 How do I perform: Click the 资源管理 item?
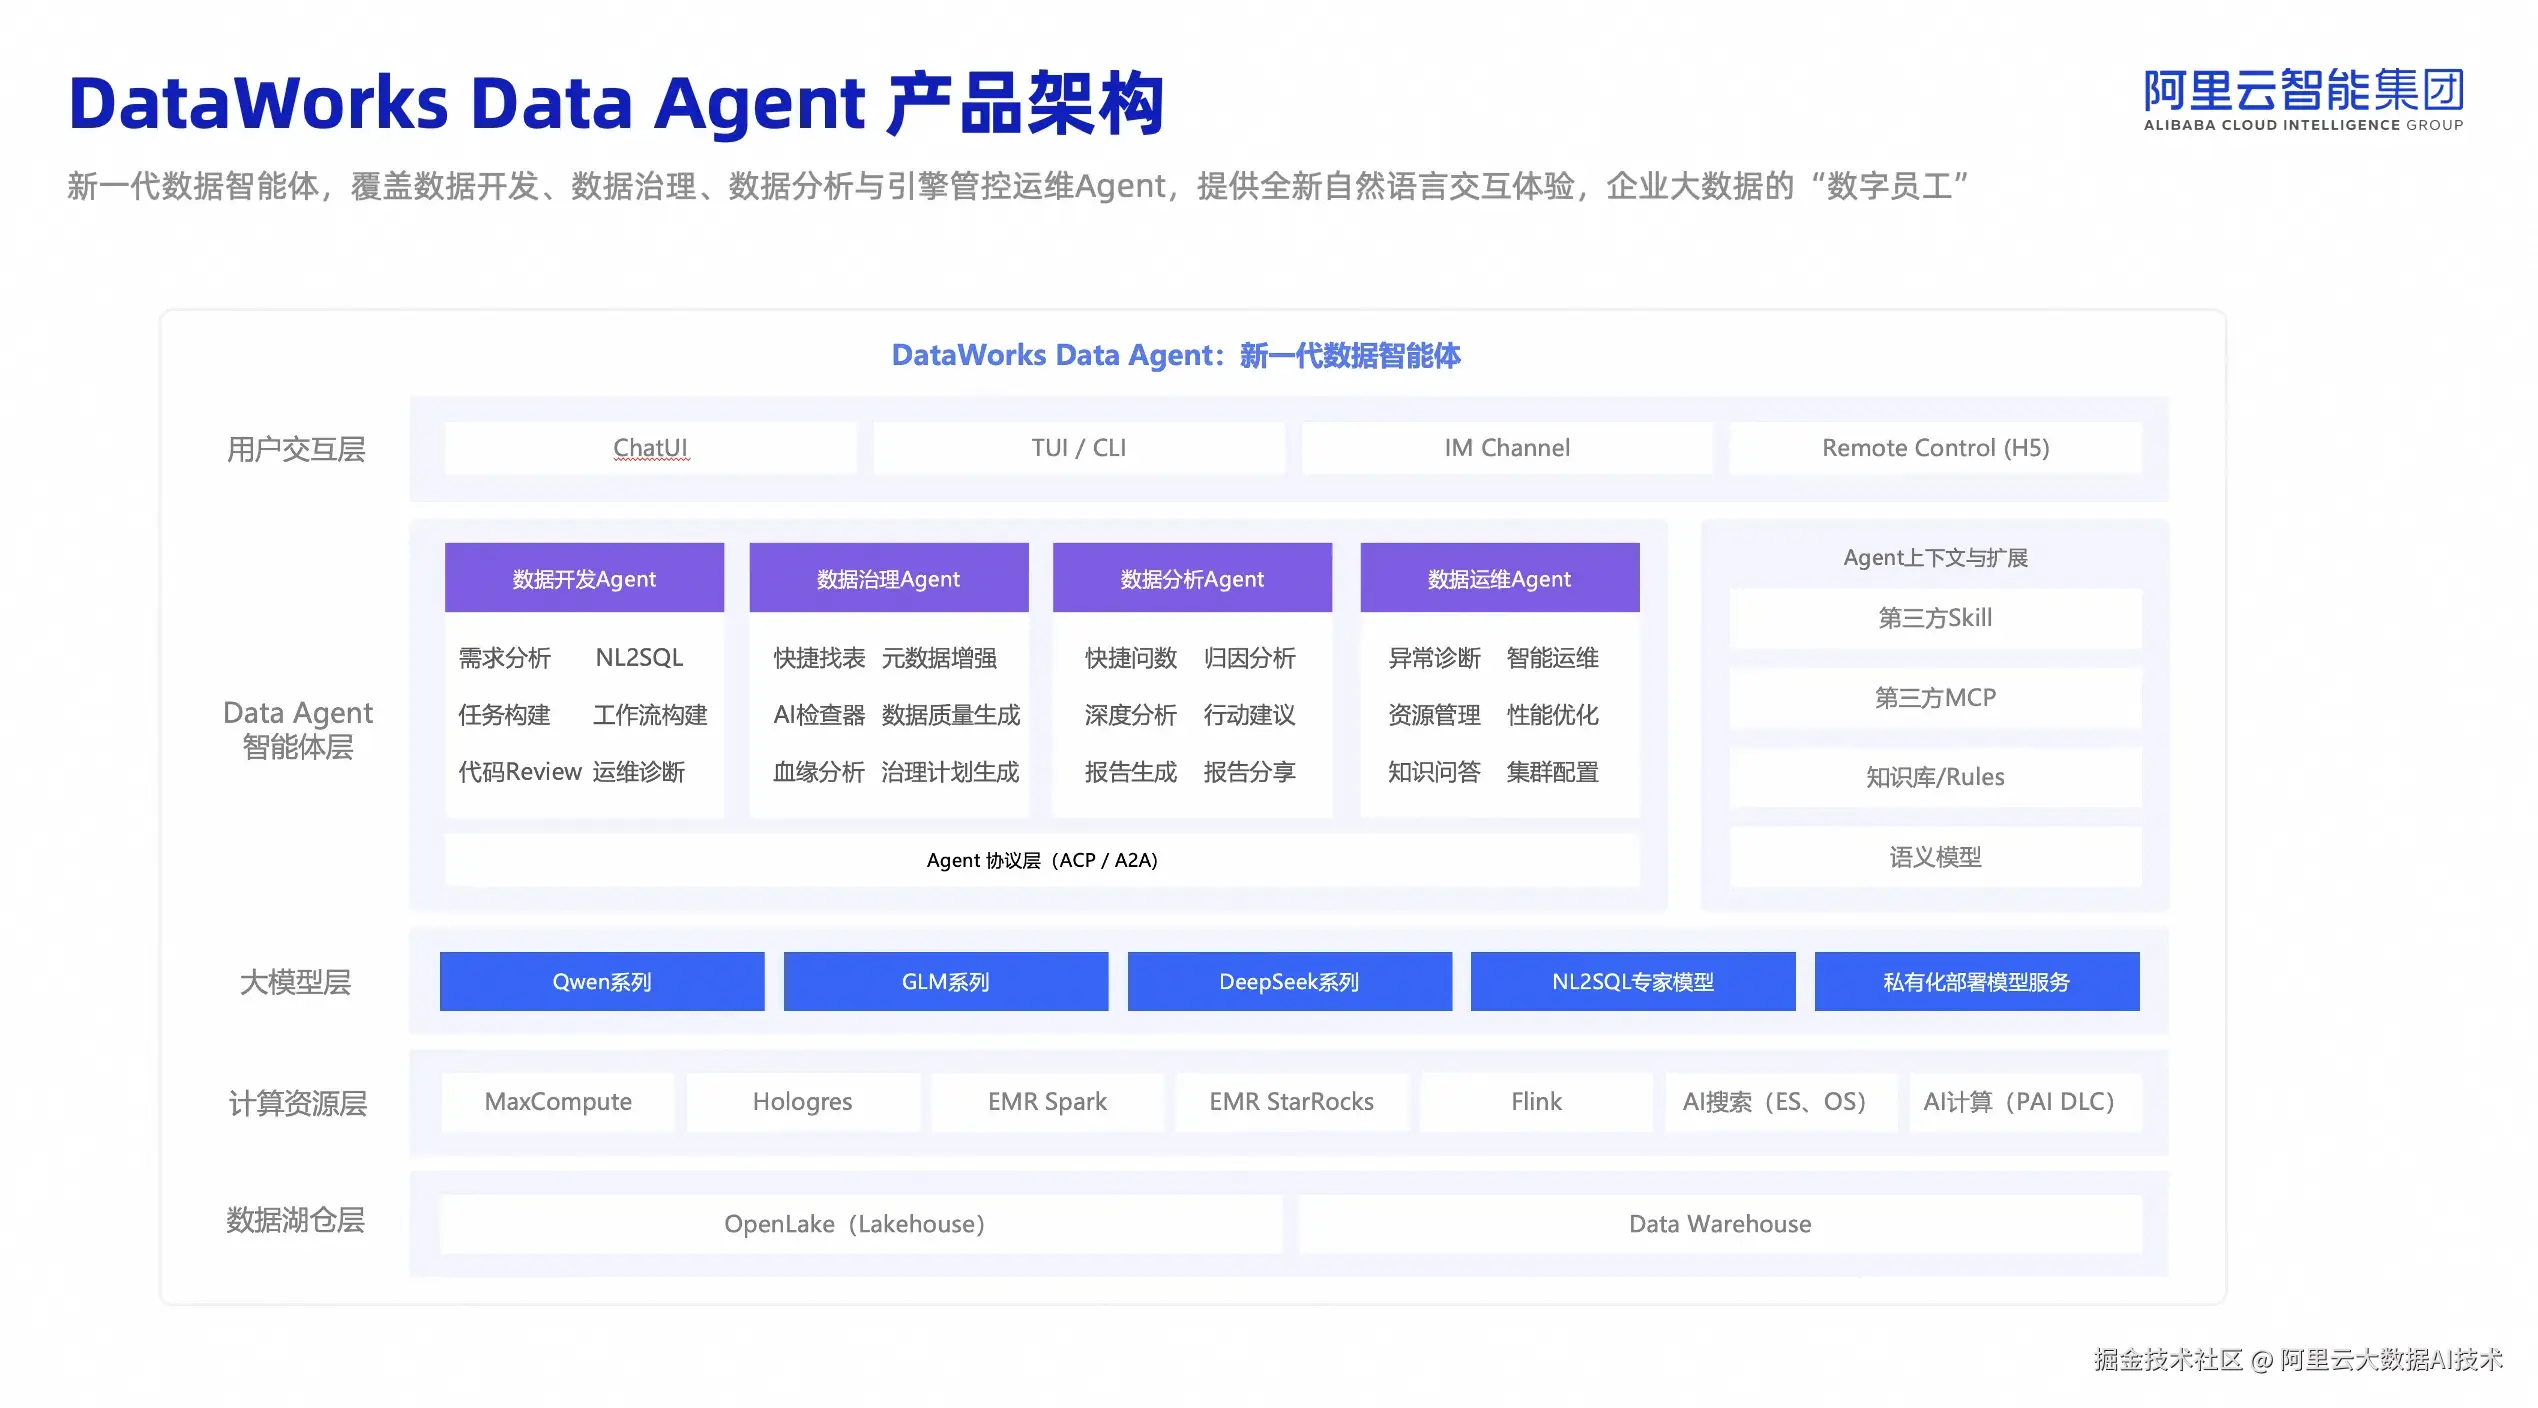click(1435, 715)
